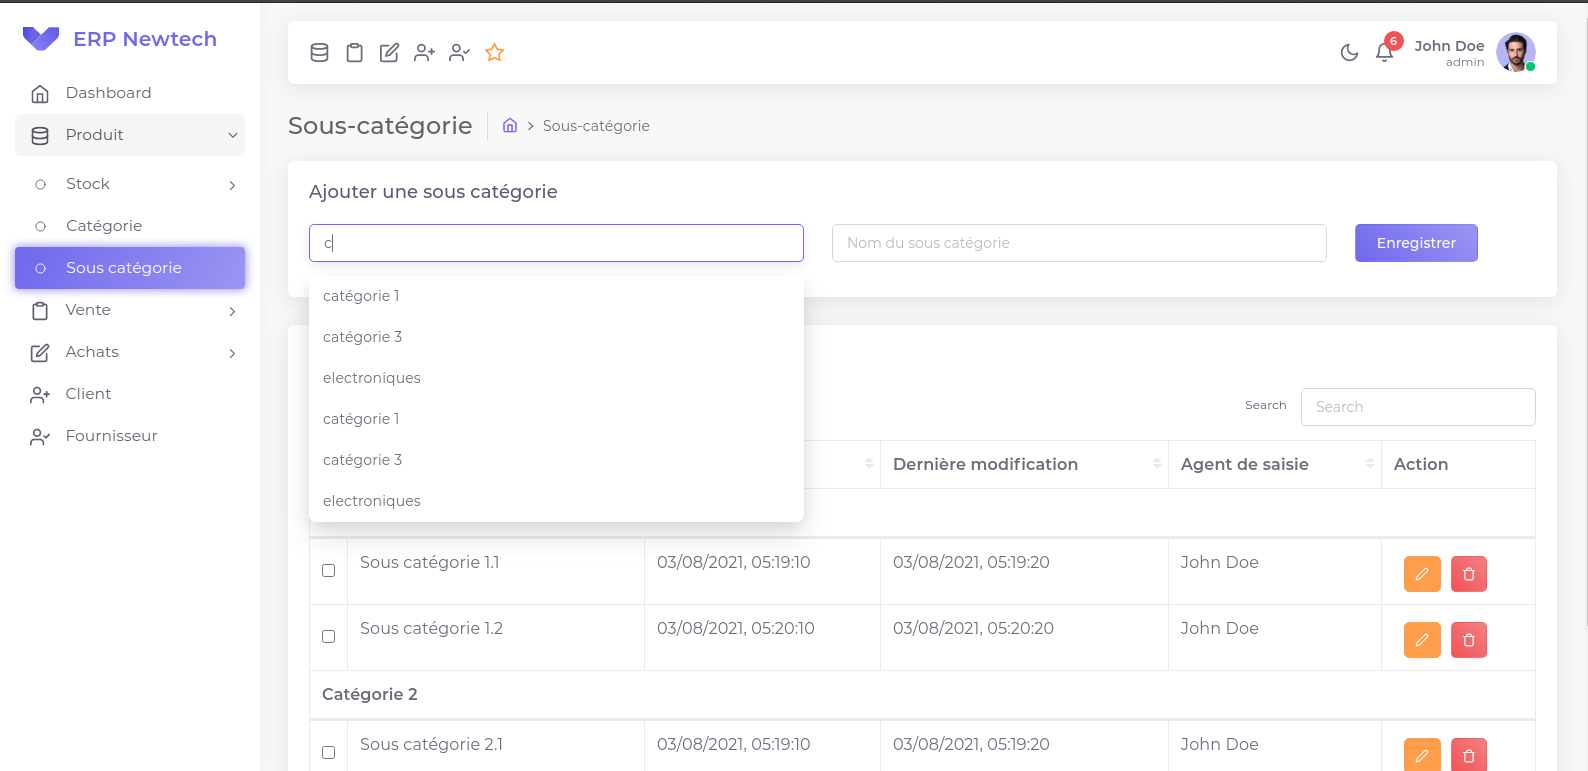Click the database icon in top toolbar

319,53
